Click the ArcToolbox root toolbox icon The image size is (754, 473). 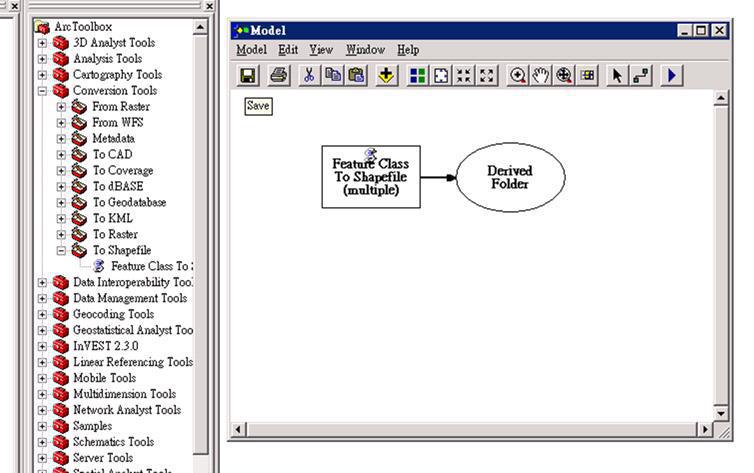click(42, 27)
